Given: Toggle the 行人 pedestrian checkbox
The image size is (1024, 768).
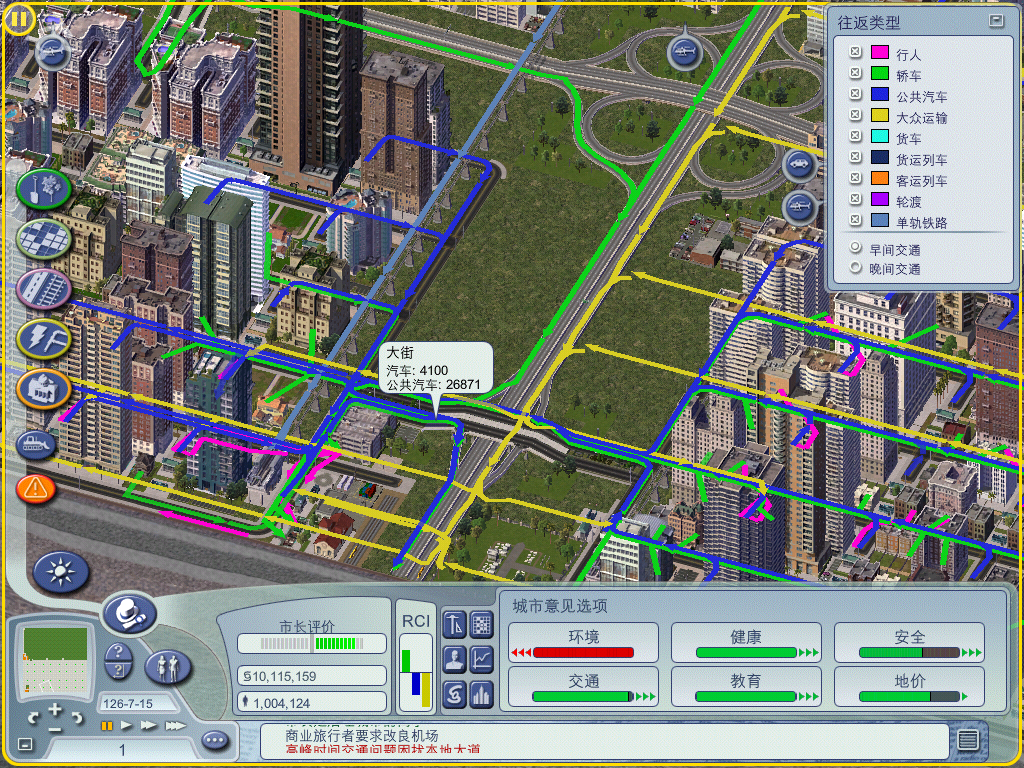Looking at the screenshot, I should [855, 52].
